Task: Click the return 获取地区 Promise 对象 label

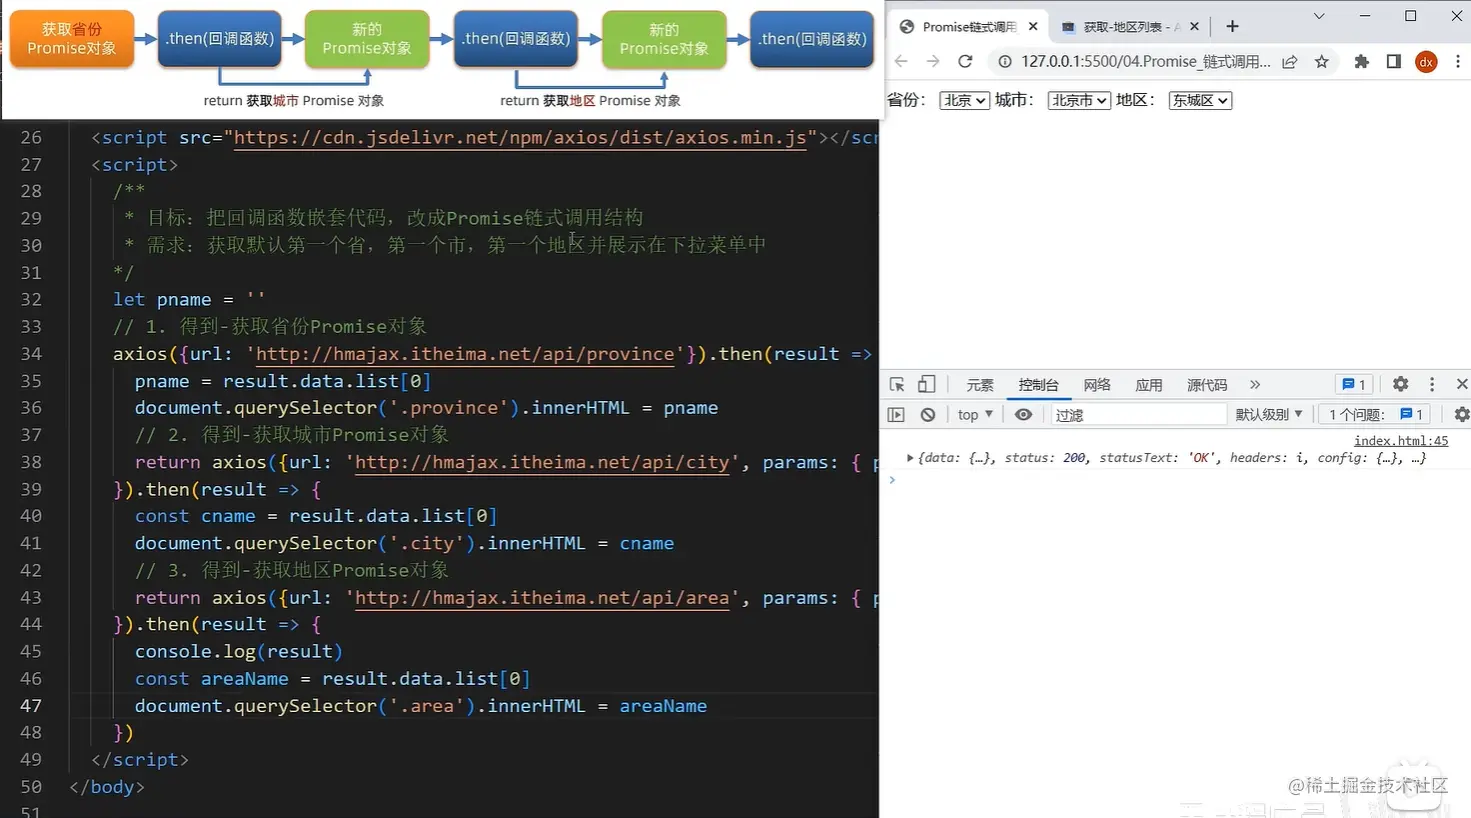Action: [590, 101]
